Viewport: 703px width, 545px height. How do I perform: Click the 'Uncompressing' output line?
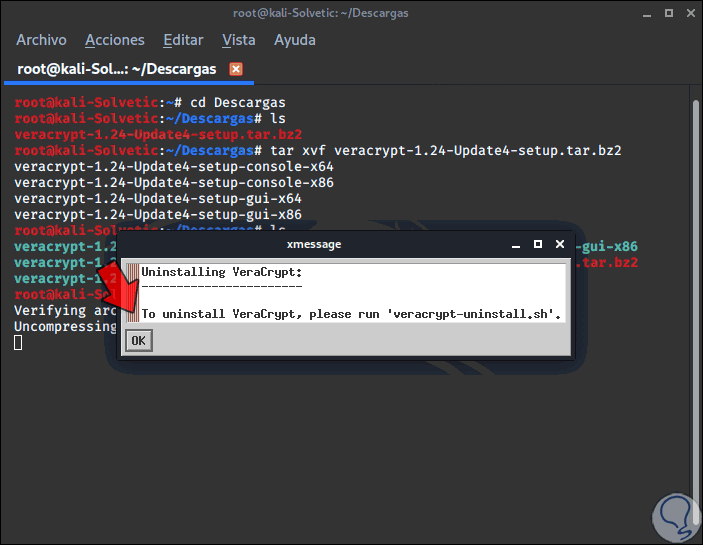pyautogui.click(x=65, y=327)
